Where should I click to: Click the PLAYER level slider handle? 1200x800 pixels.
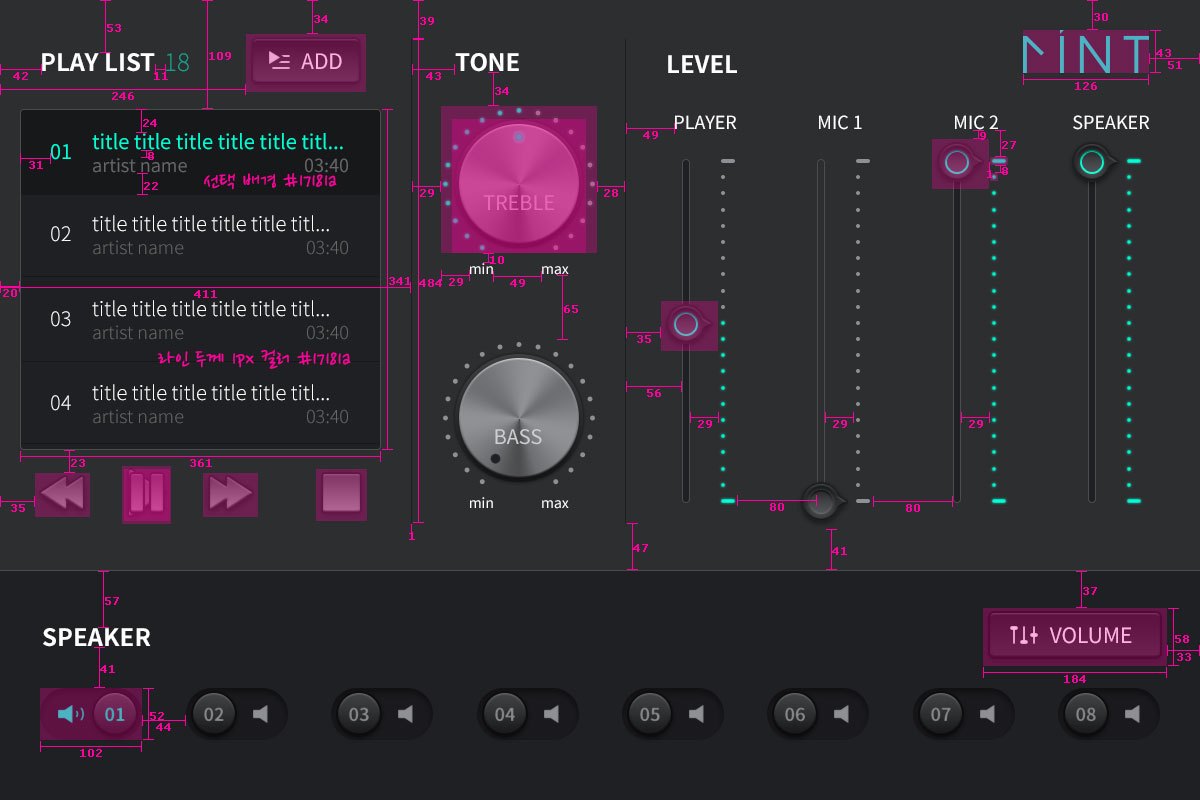[x=688, y=324]
